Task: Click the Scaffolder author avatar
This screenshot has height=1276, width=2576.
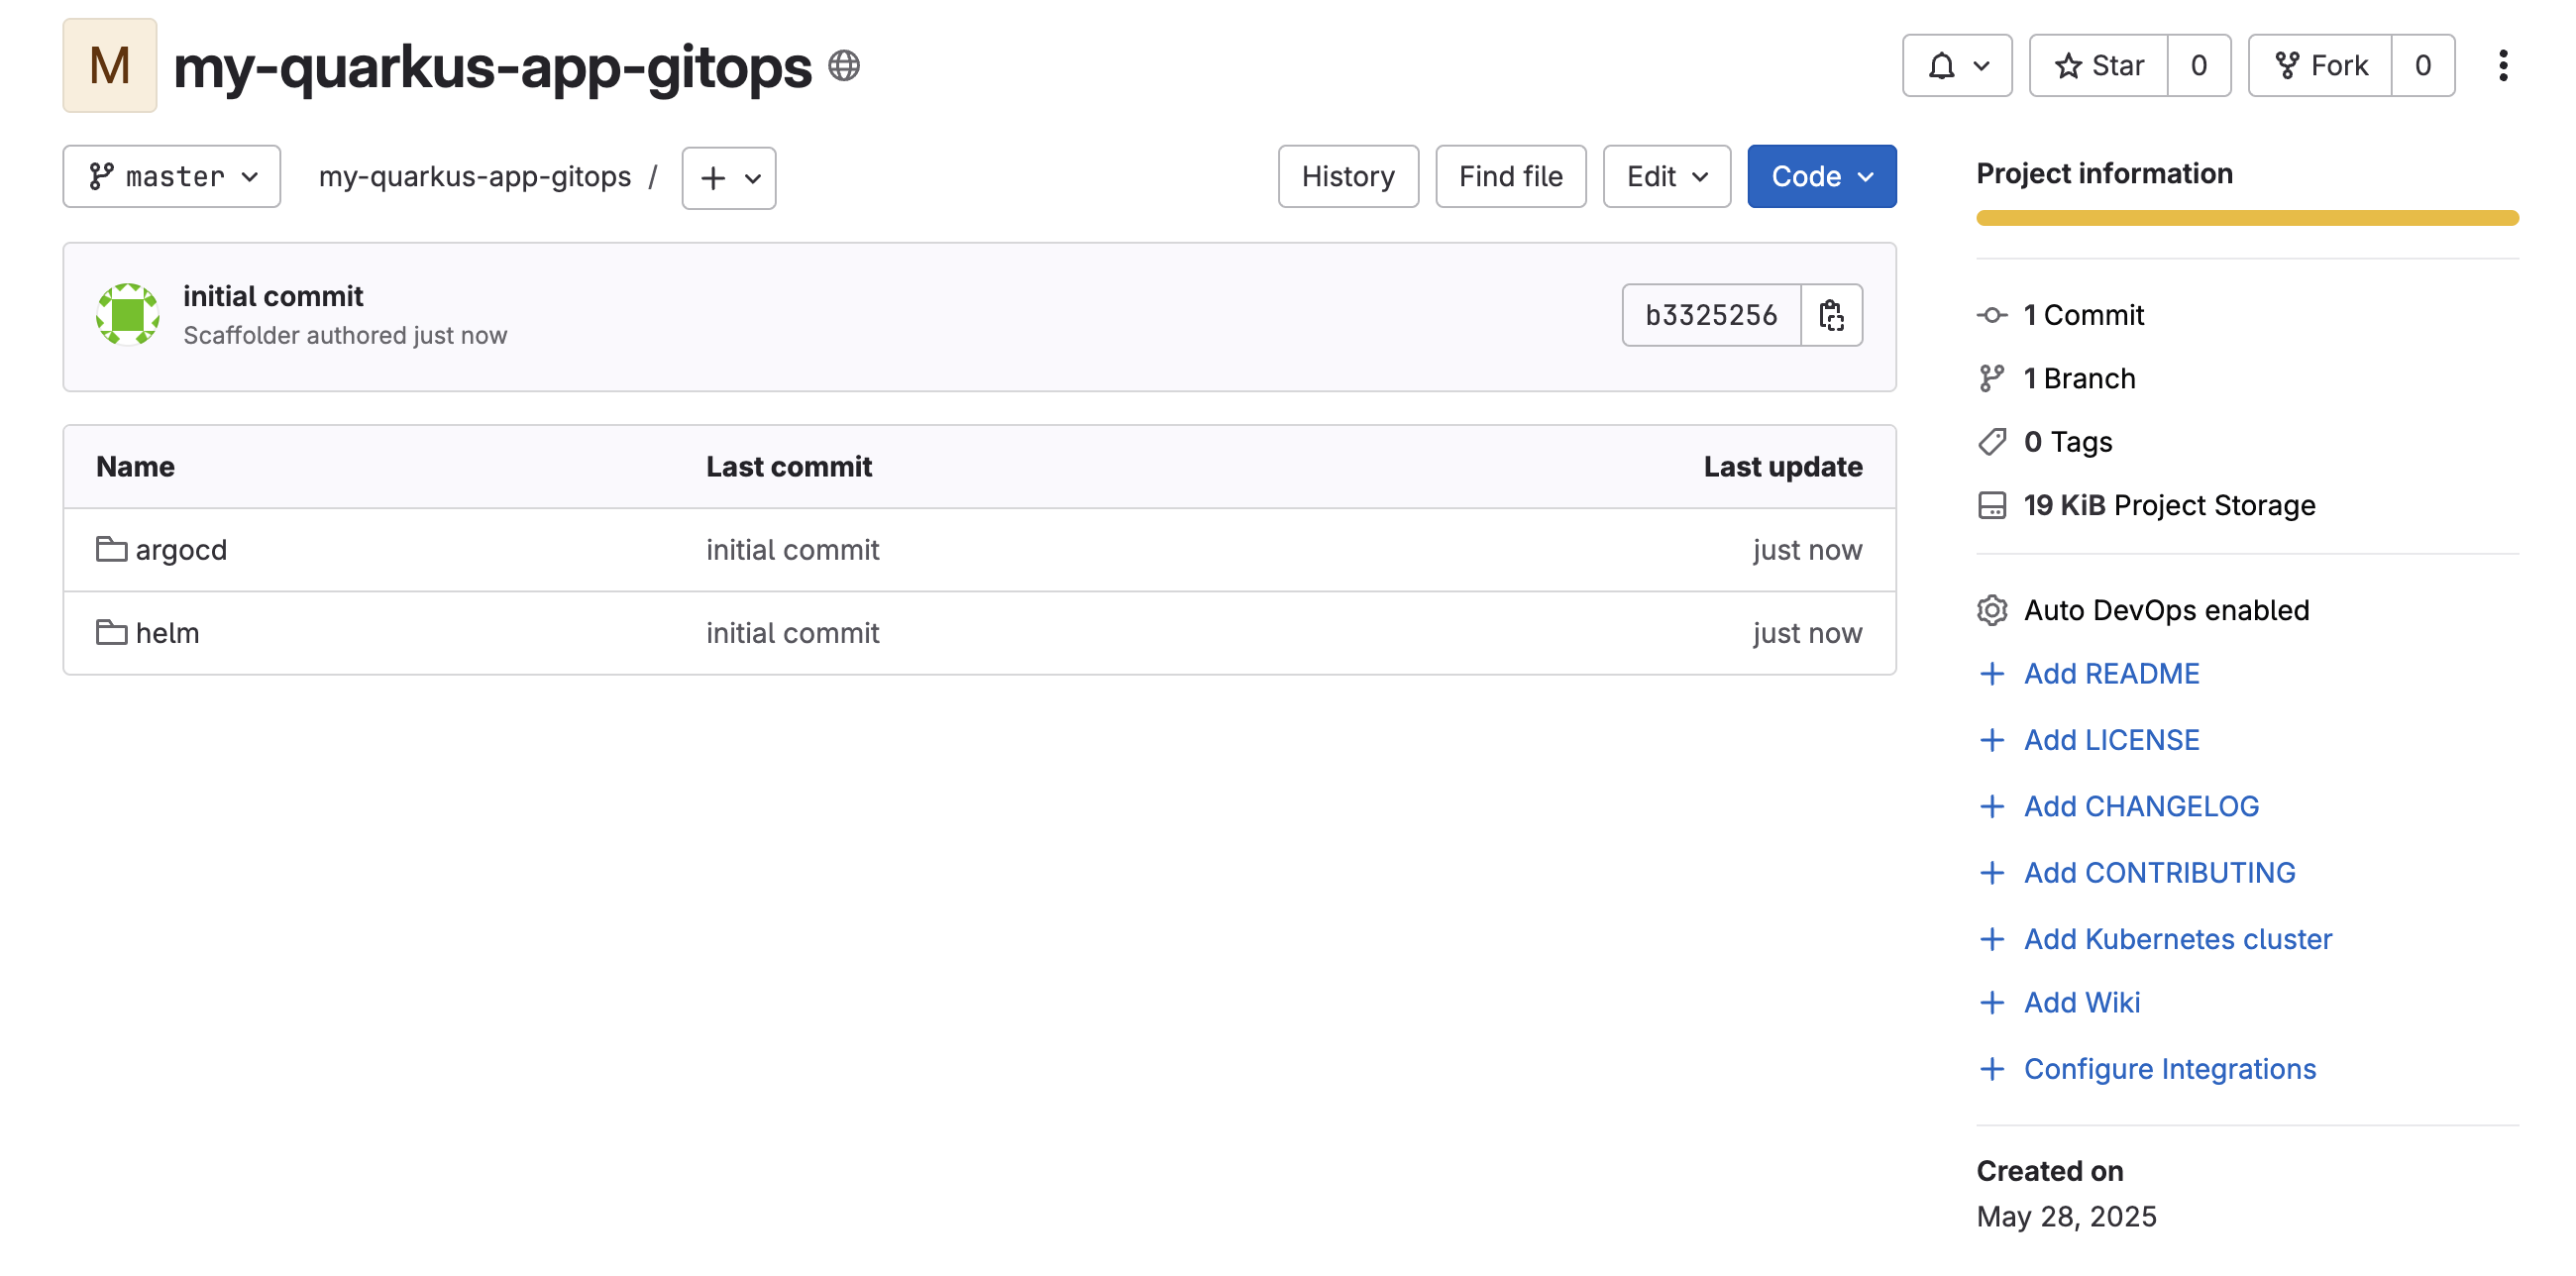Action: pyautogui.click(x=127, y=314)
